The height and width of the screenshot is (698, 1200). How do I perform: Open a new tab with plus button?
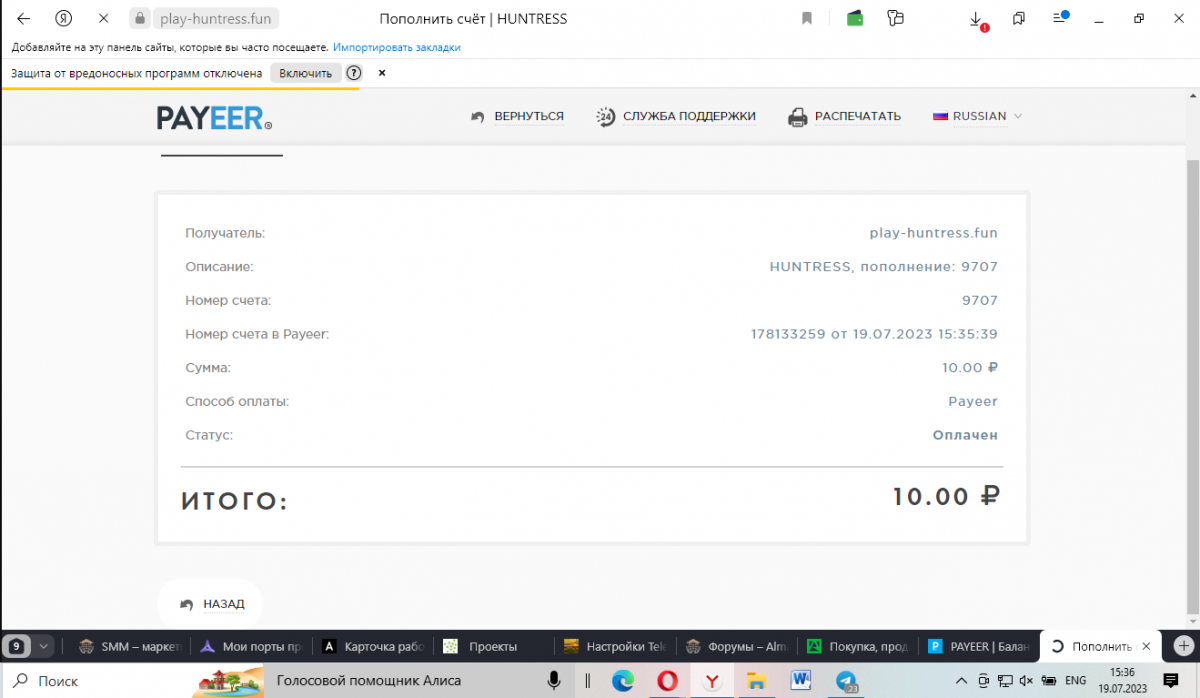coord(1183,646)
